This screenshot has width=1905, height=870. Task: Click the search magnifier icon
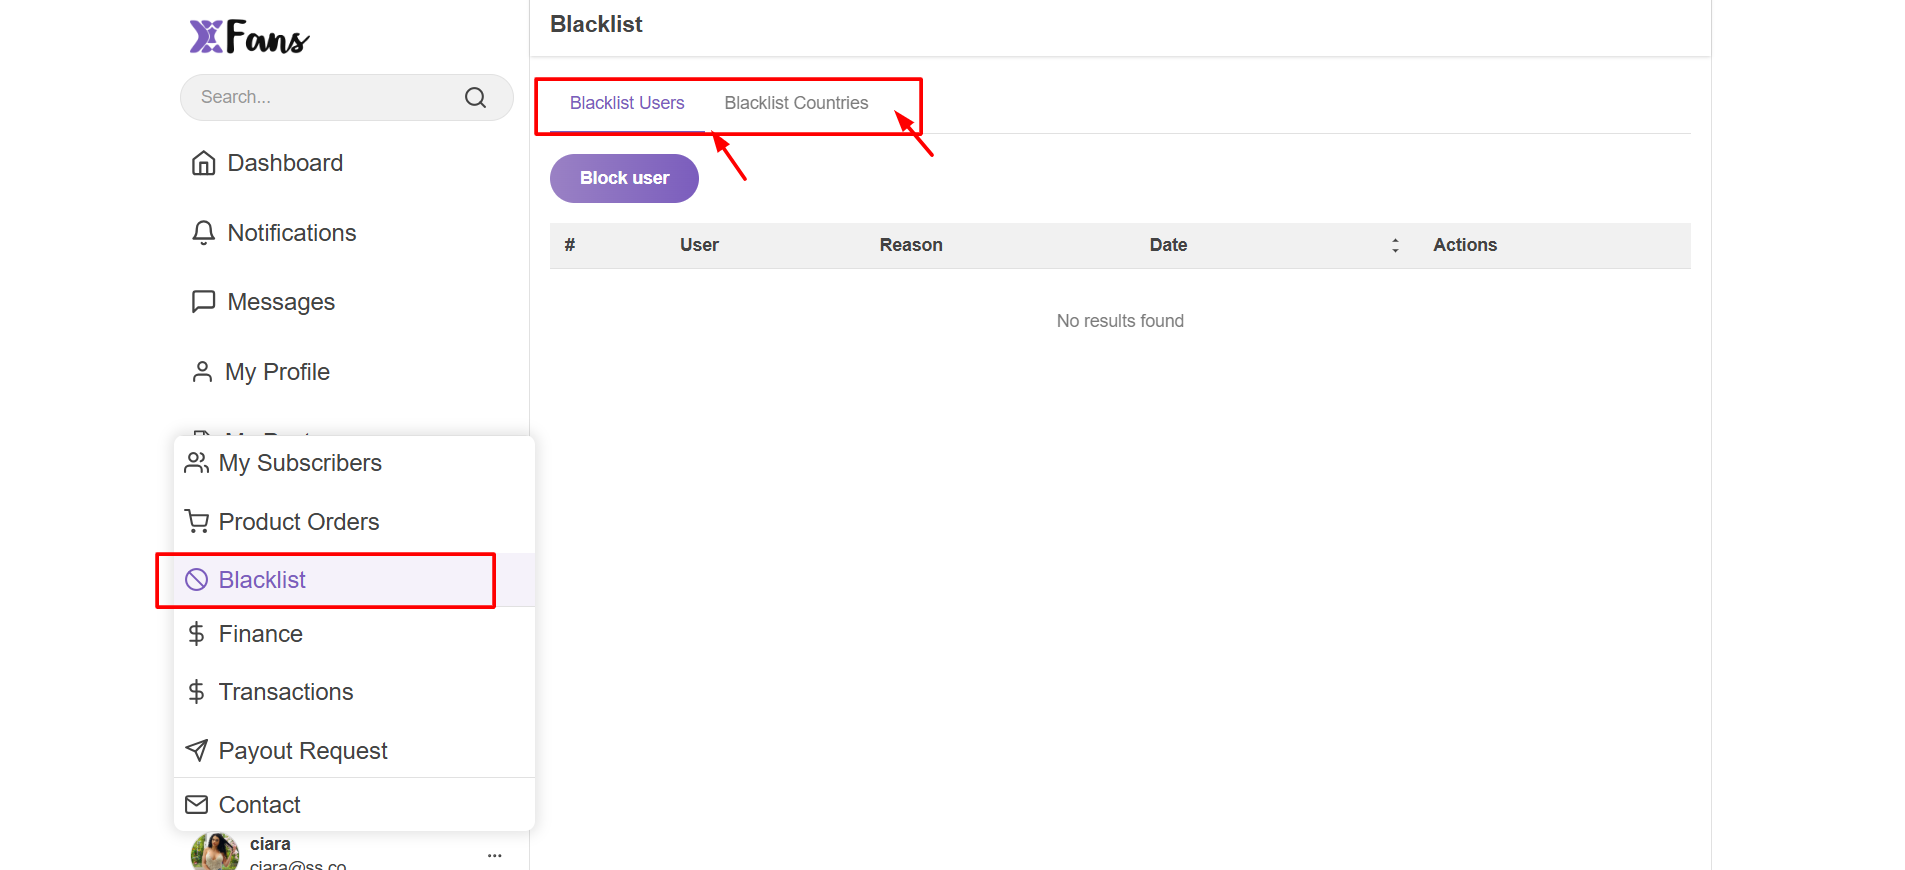475,97
